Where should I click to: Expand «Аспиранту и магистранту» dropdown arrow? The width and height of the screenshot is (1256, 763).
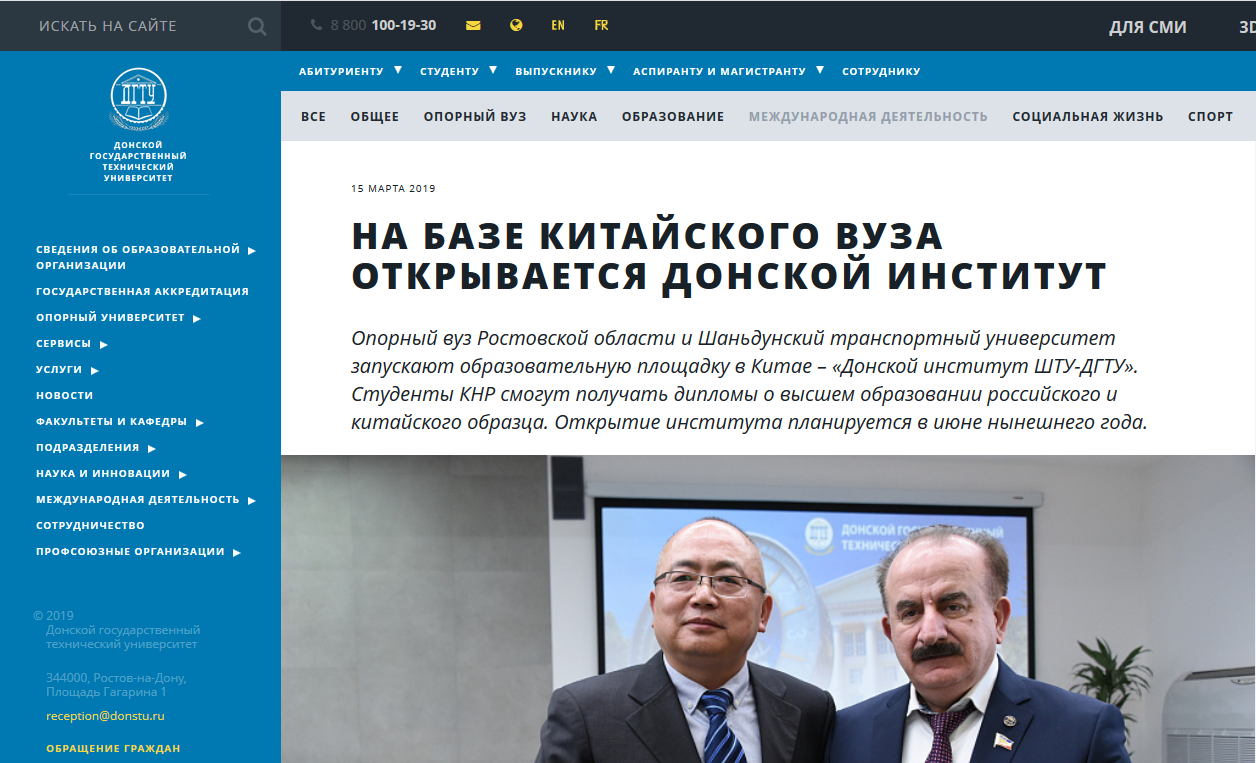pos(820,70)
